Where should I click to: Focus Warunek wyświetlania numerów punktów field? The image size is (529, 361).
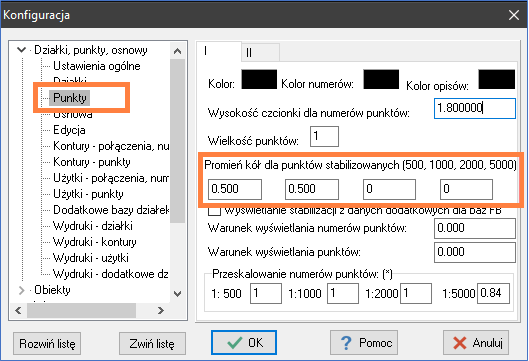(x=475, y=228)
